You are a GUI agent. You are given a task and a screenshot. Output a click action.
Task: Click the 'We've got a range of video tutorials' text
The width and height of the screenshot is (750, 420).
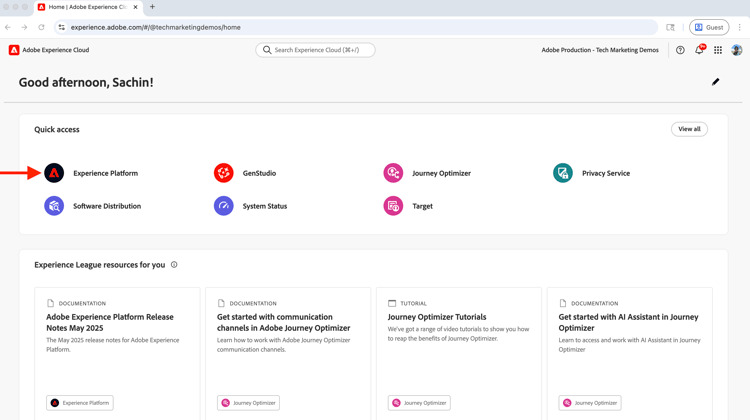pos(458,333)
